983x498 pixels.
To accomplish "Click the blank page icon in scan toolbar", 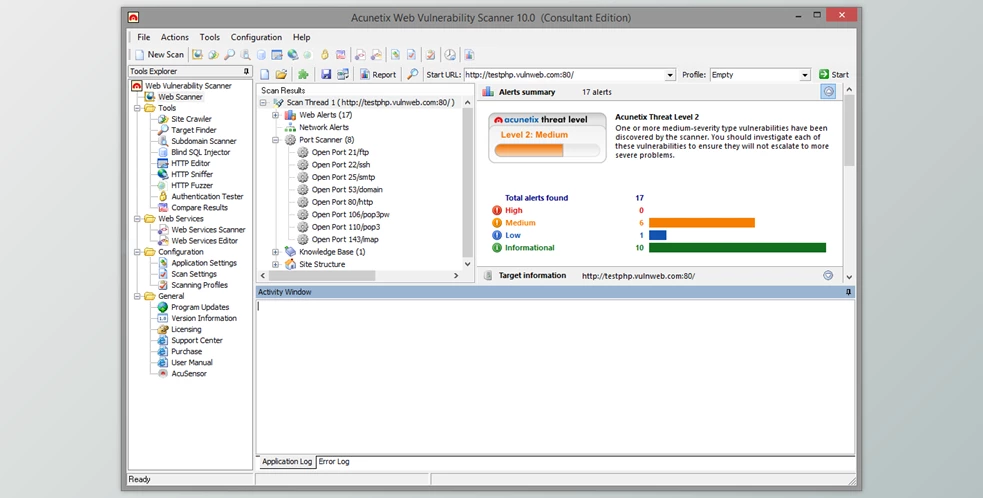I will pyautogui.click(x=265, y=75).
